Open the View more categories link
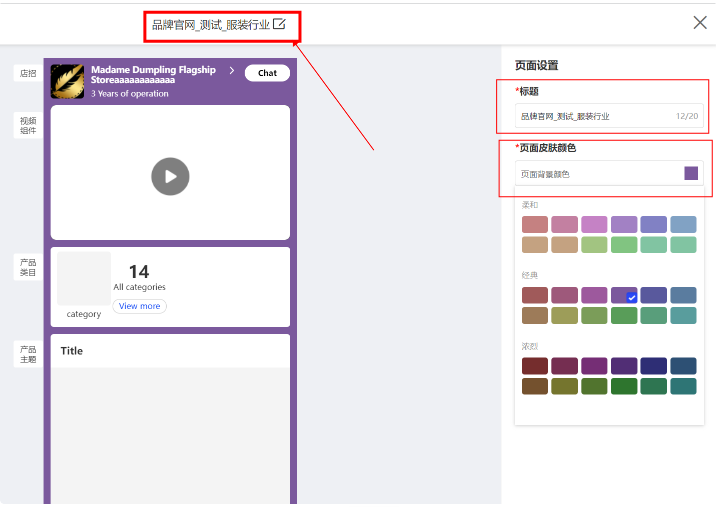 (139, 306)
